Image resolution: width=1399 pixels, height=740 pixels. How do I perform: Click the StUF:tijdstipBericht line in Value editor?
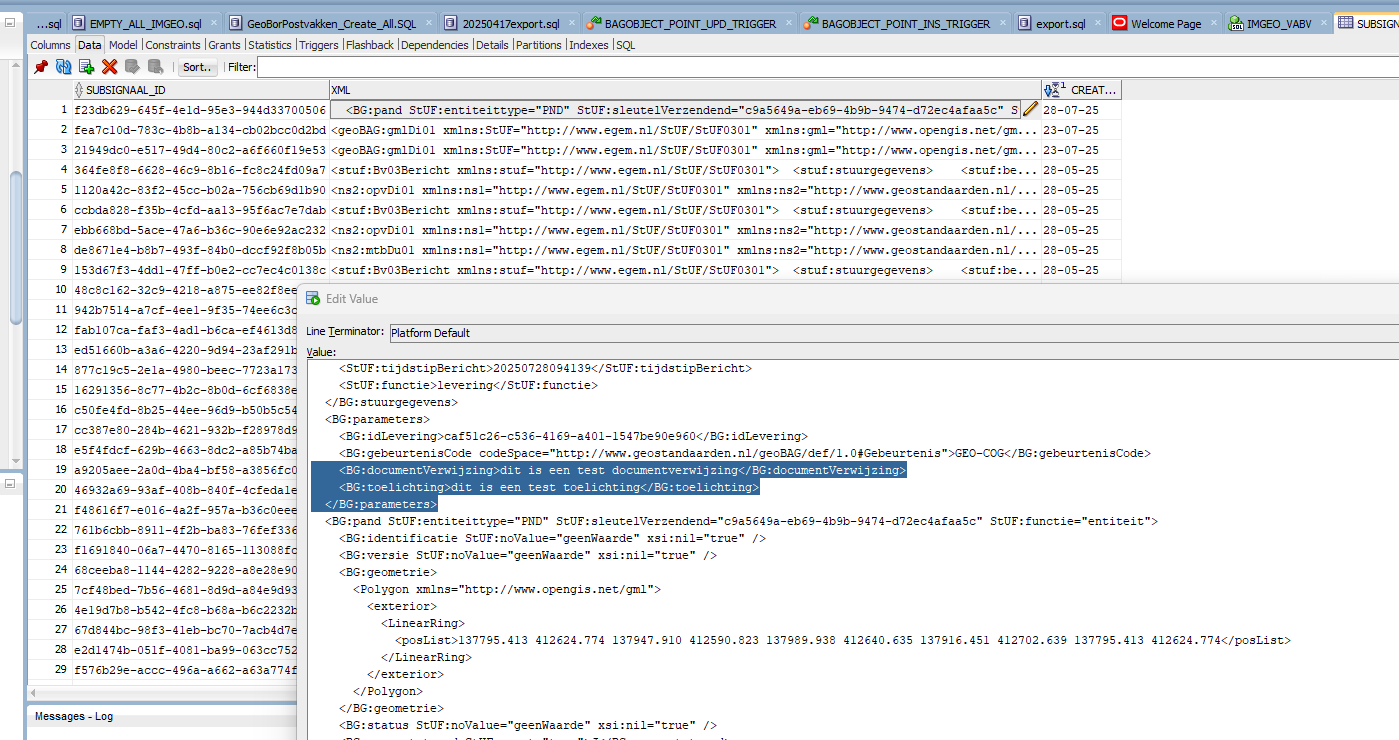point(545,368)
